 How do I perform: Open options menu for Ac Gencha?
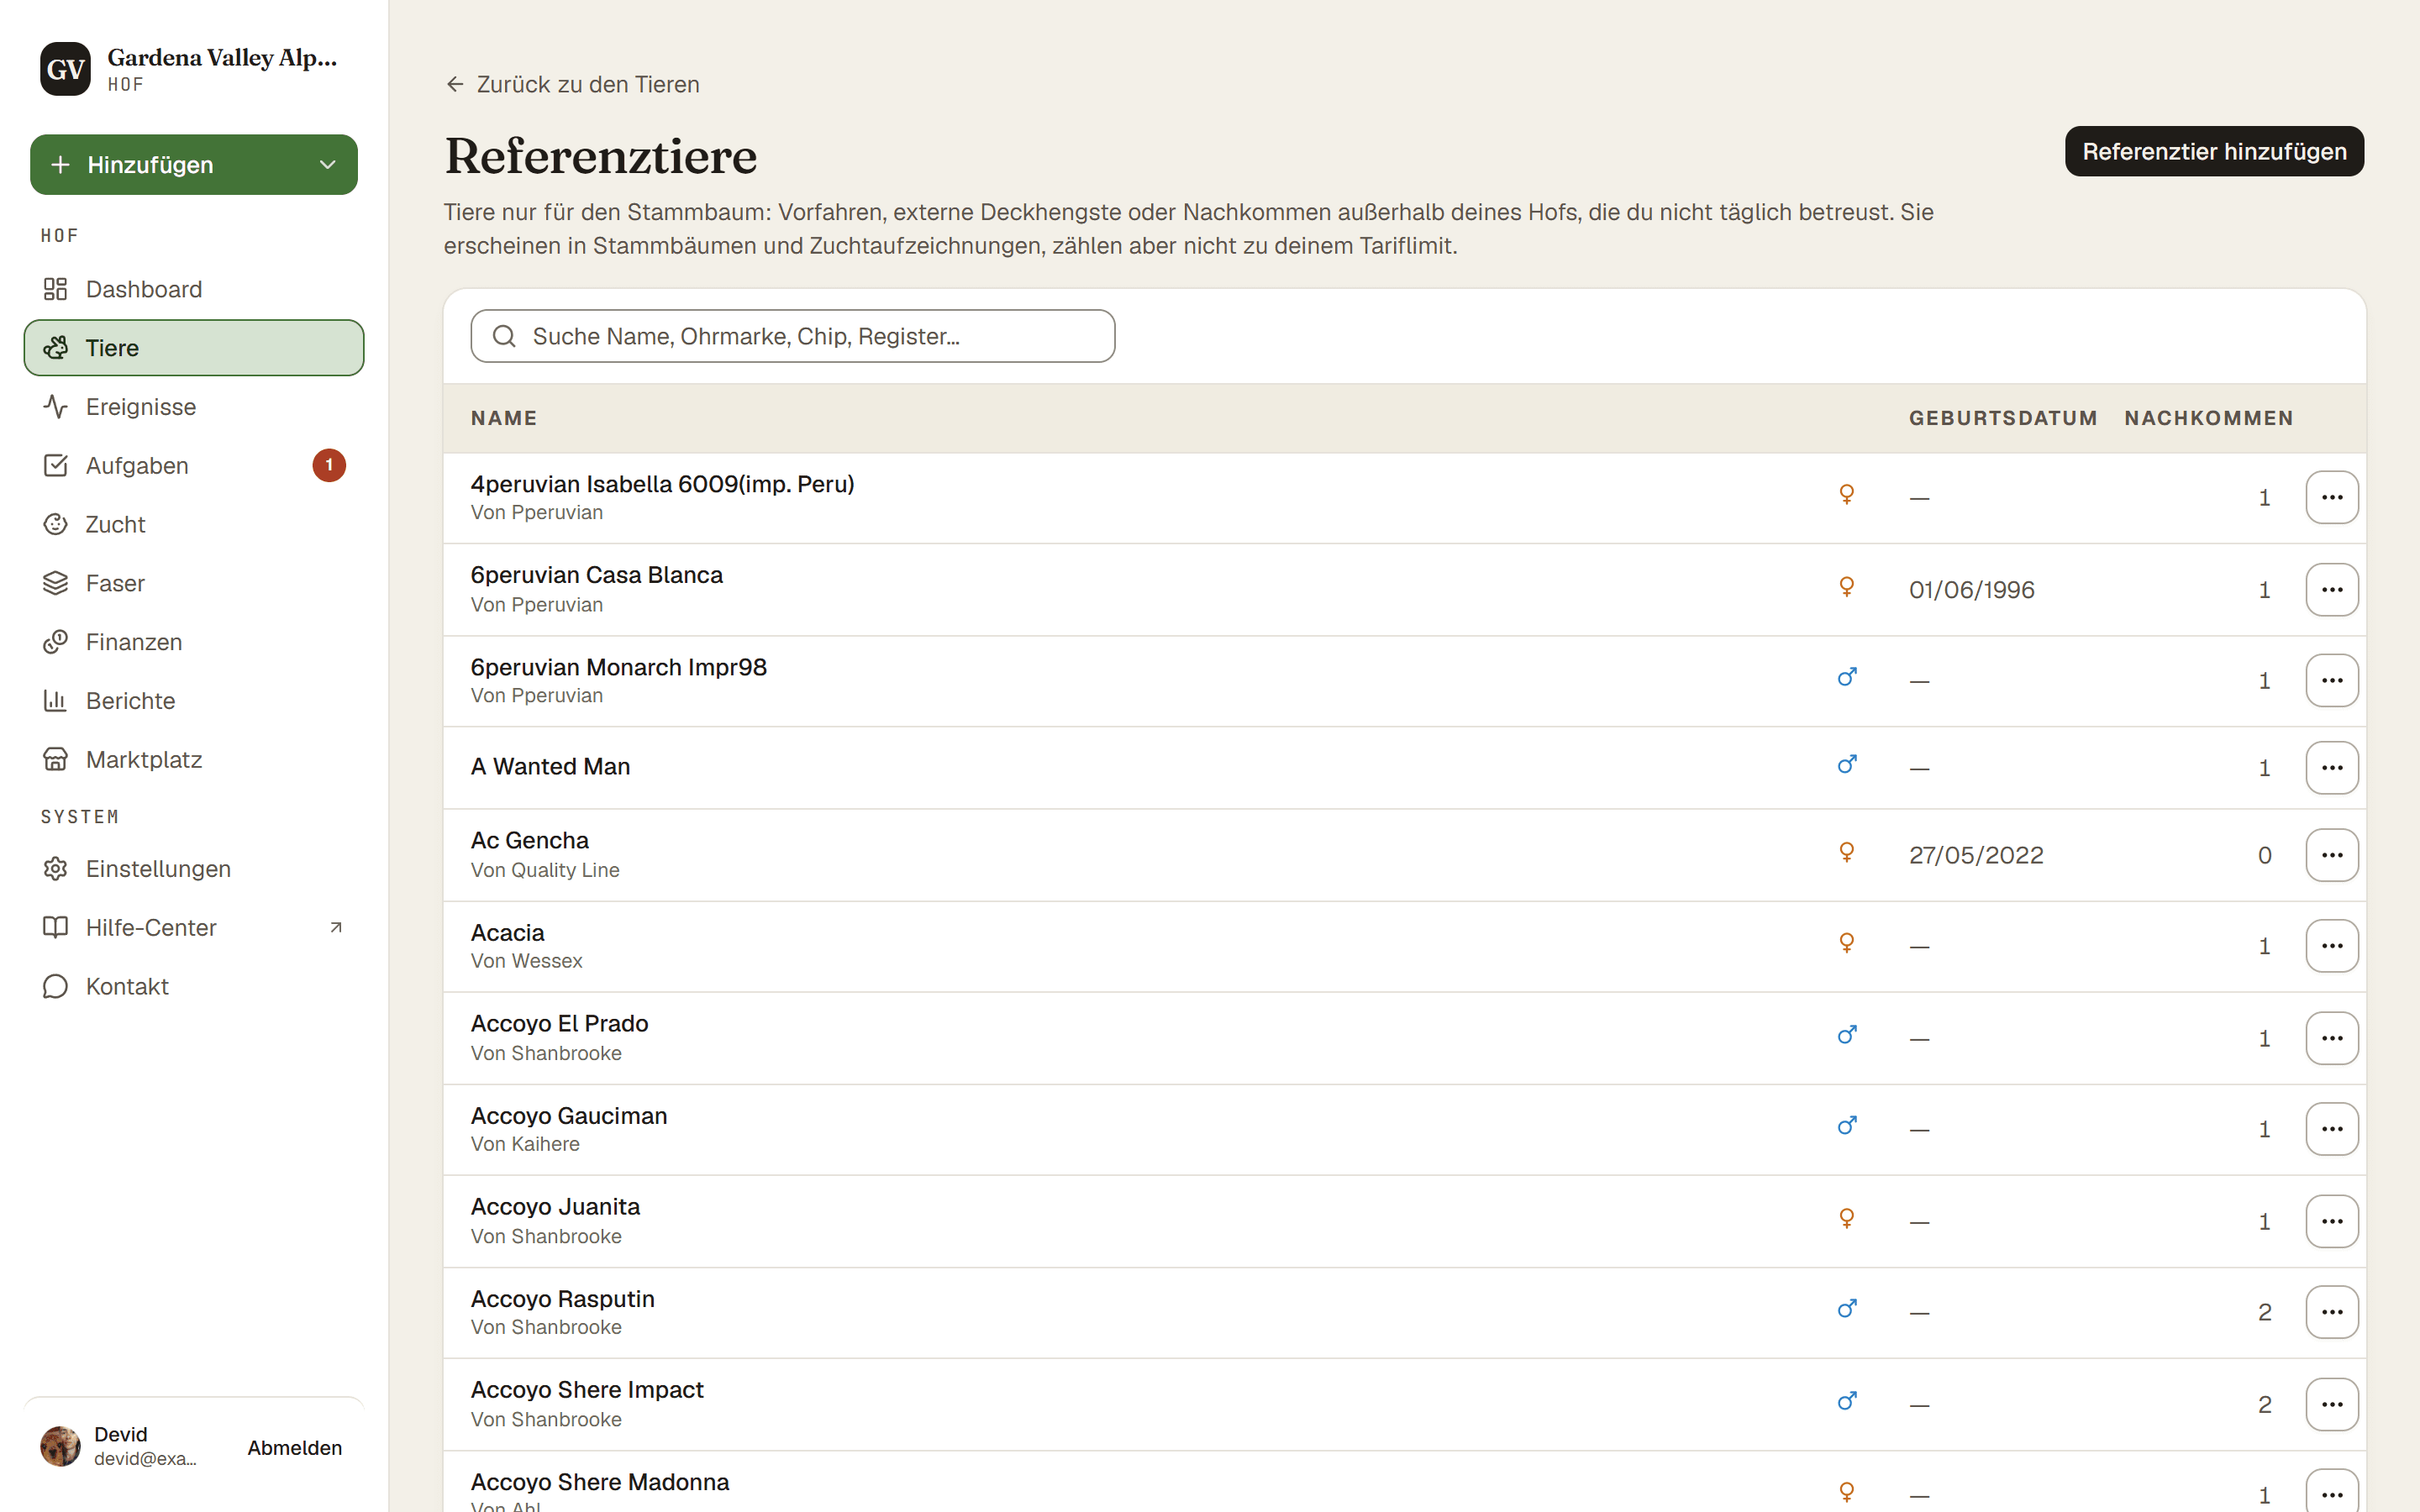2332,855
